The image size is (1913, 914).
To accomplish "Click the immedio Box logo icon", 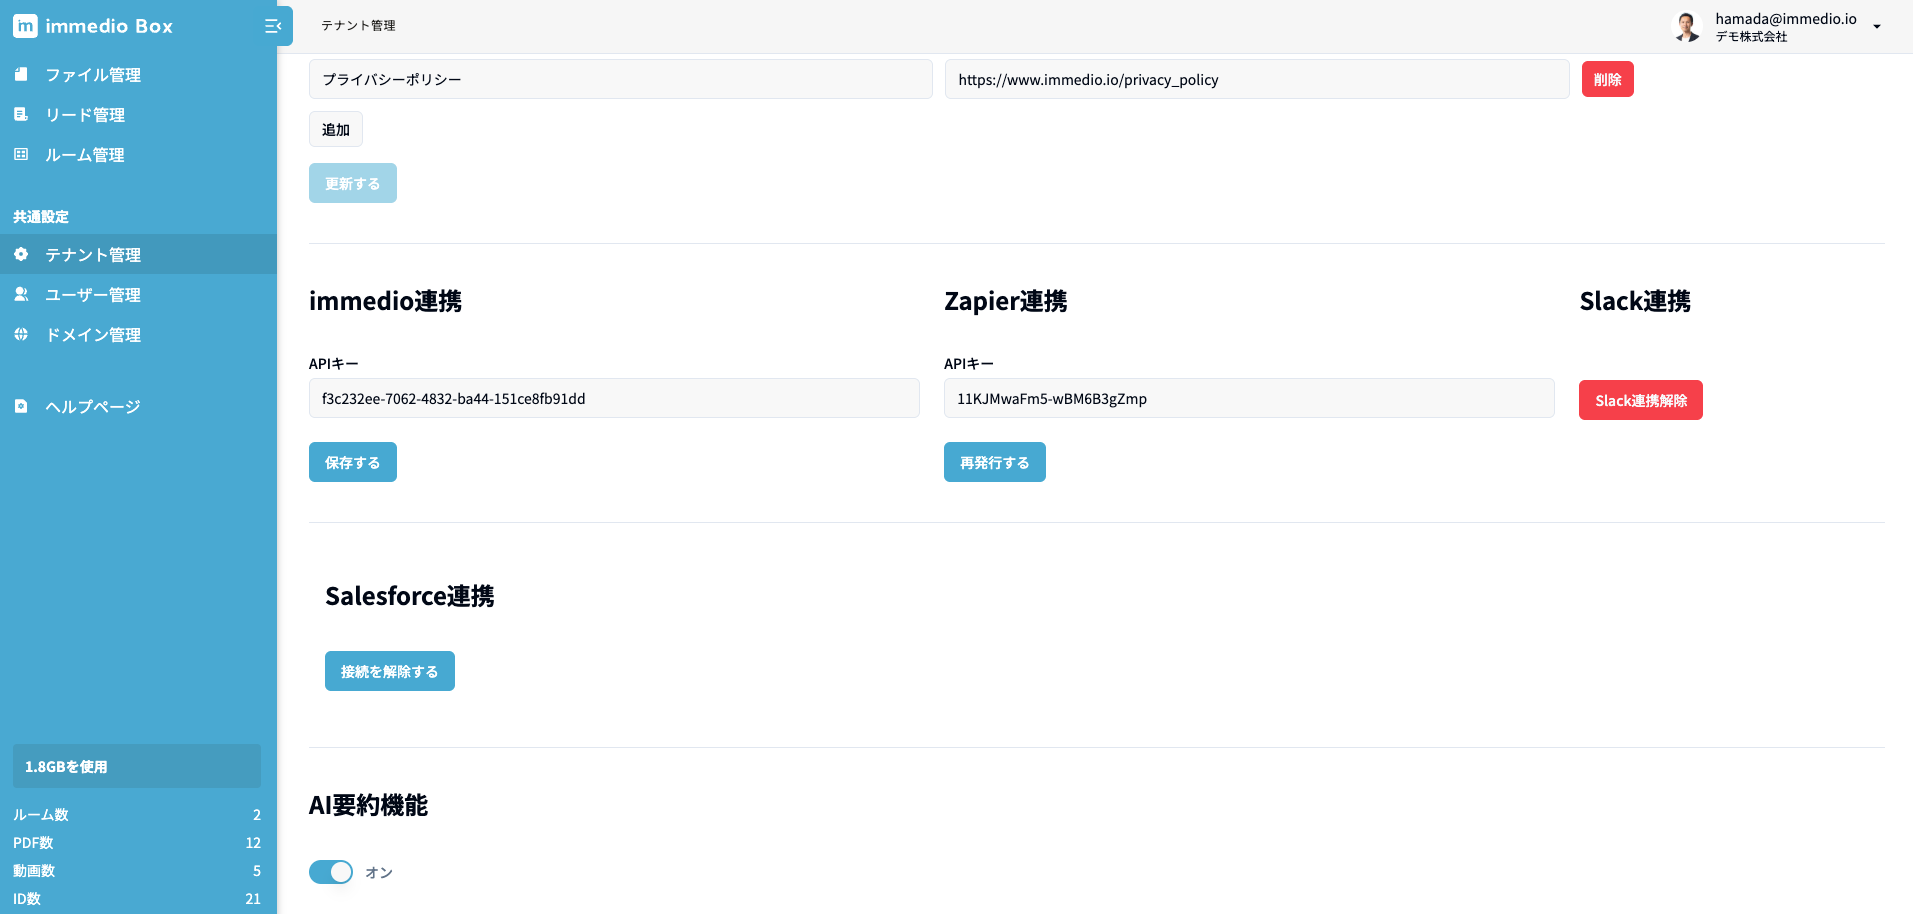I will pyautogui.click(x=25, y=26).
